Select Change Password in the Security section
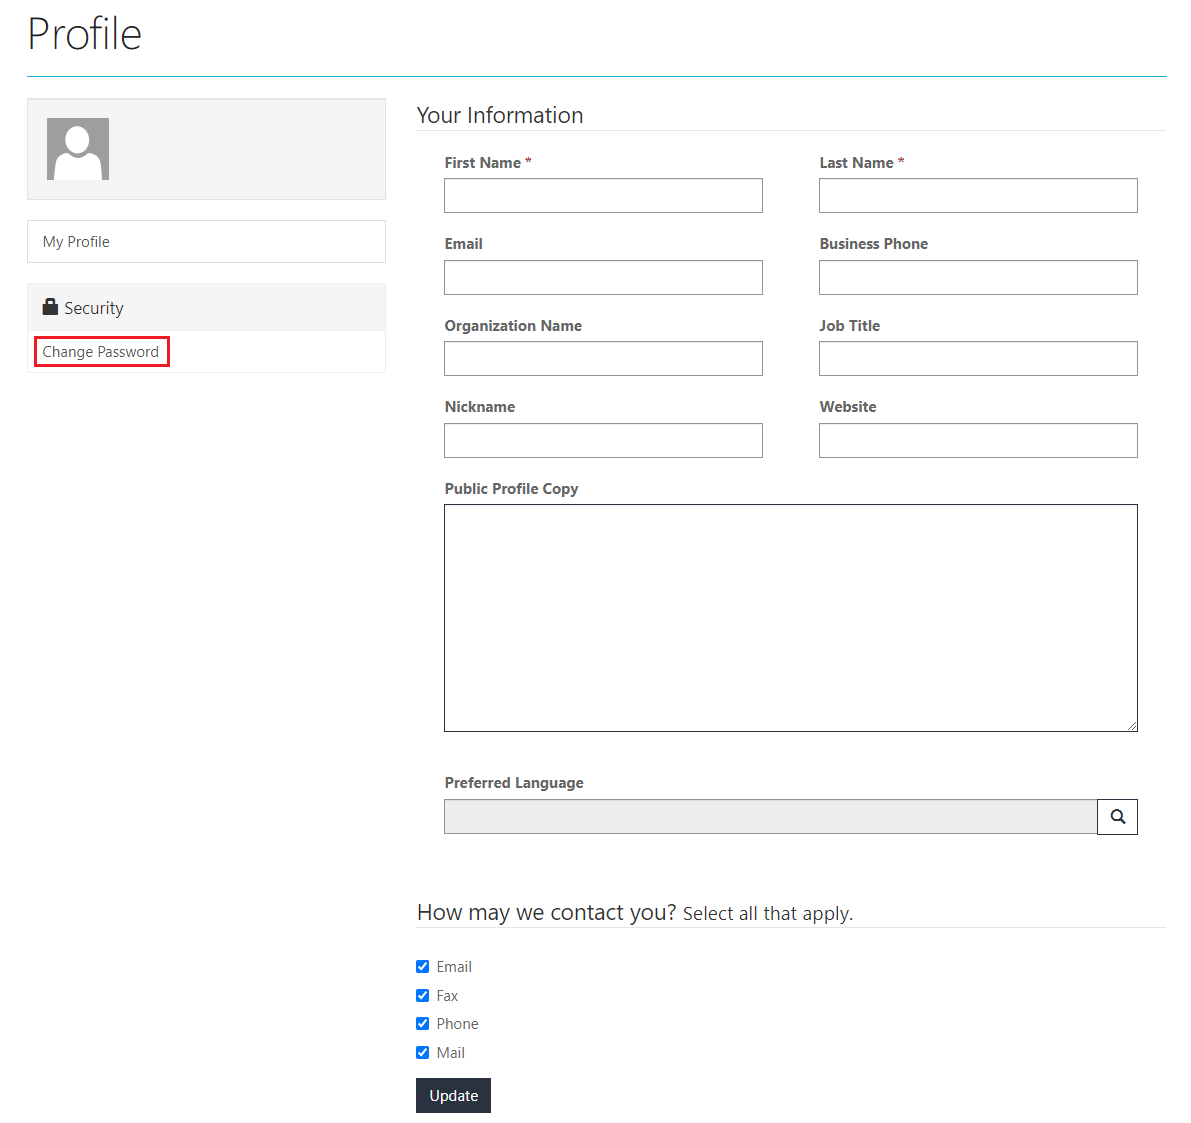 [101, 352]
